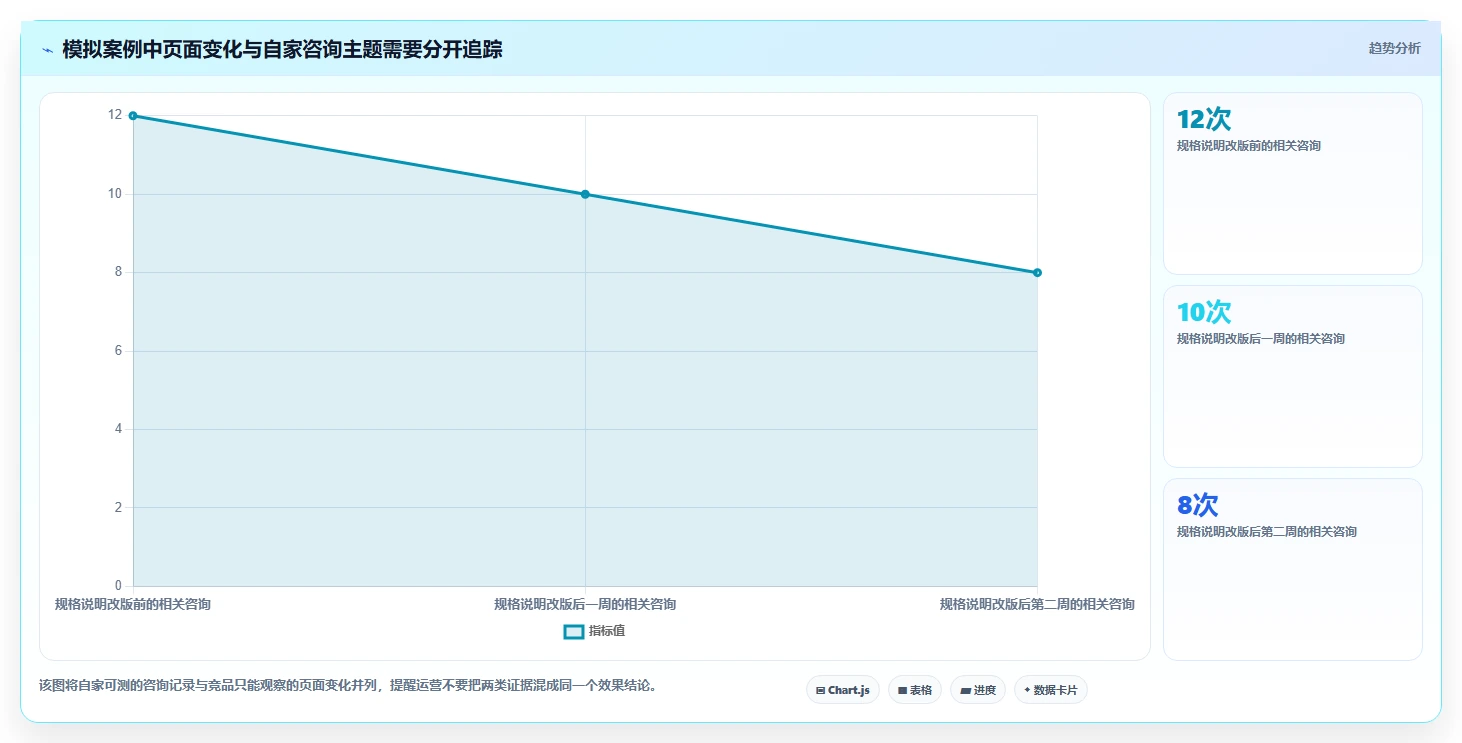Click the 8次 stat card value
Screen dimensions: 1462x743
click(x=1198, y=506)
